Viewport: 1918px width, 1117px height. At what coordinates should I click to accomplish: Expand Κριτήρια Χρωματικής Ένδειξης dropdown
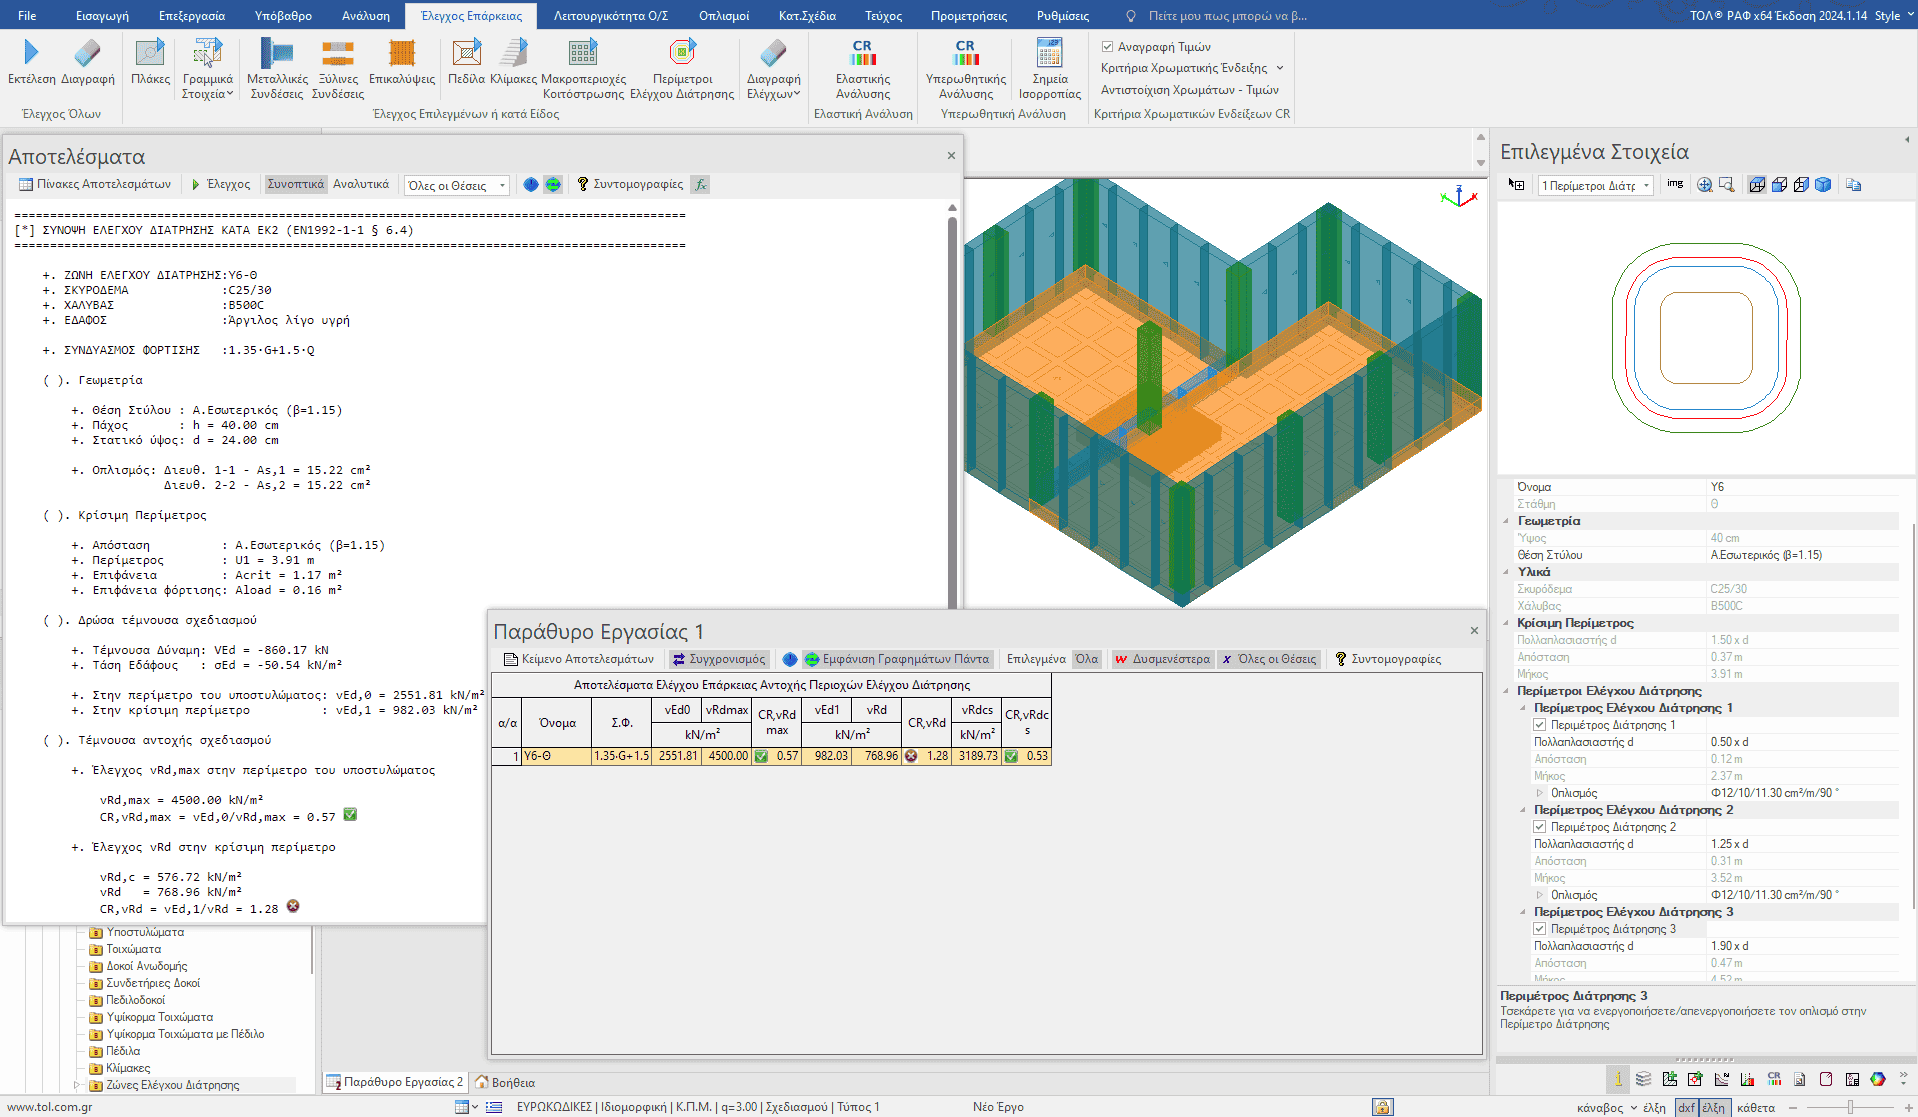(x=1192, y=68)
